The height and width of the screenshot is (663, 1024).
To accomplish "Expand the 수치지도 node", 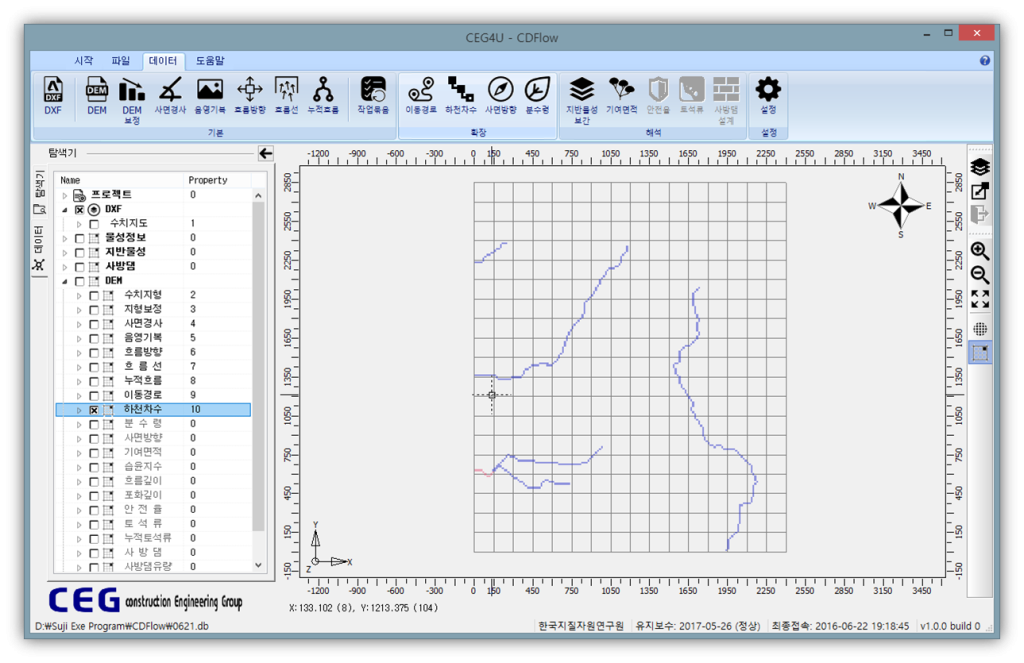I will tap(79, 224).
